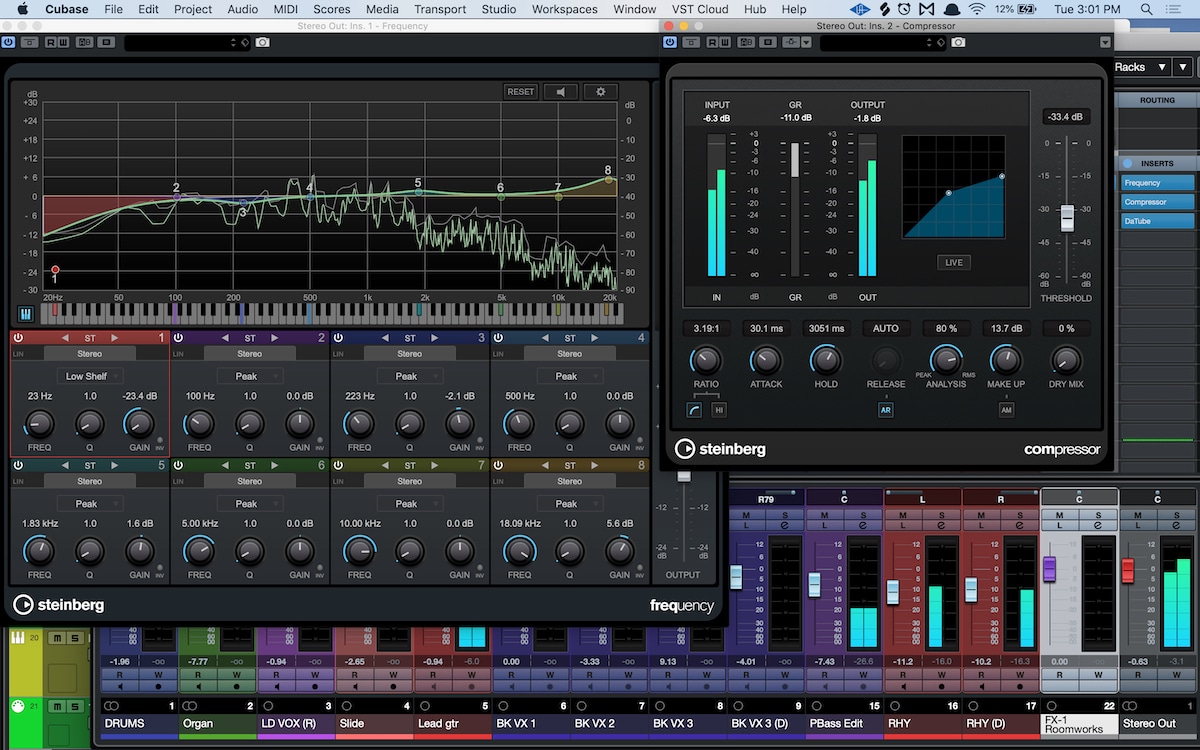1200x750 pixels.
Task: Toggle EQ band 2 power button
Action: pyautogui.click(x=178, y=338)
